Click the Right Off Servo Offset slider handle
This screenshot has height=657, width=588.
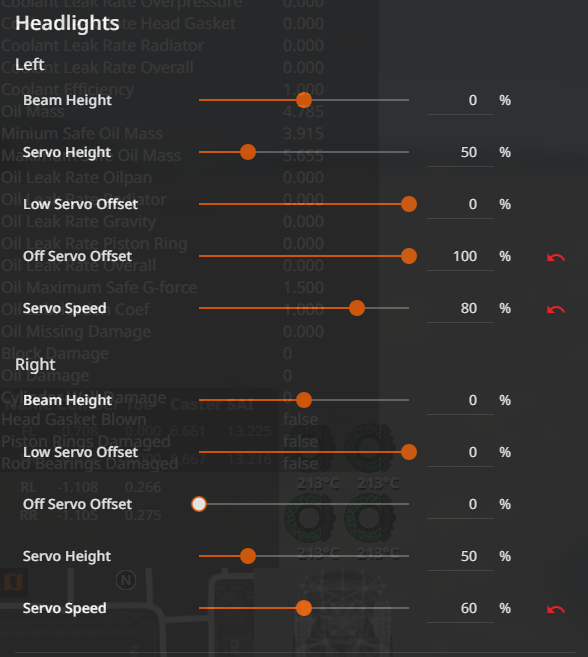click(199, 504)
